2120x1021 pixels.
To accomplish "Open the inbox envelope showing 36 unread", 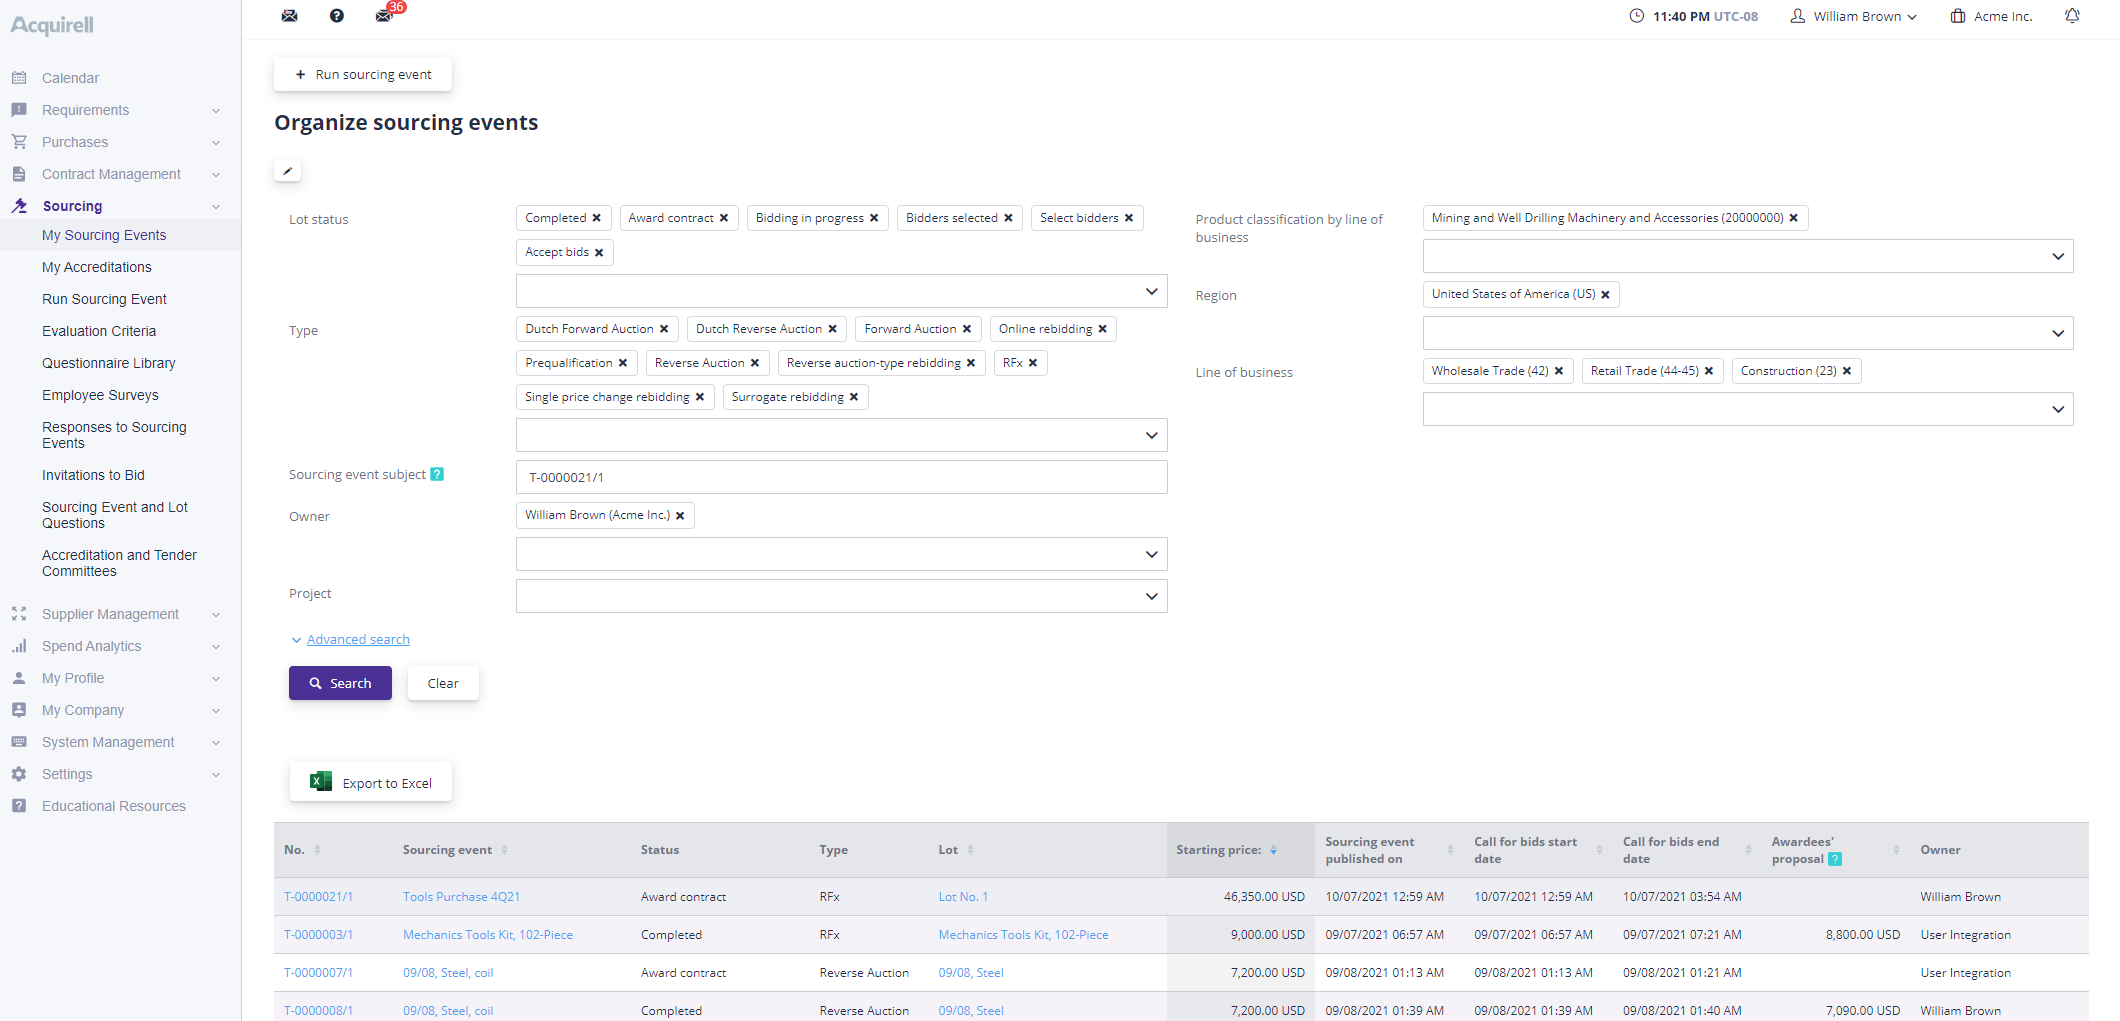I will (384, 15).
